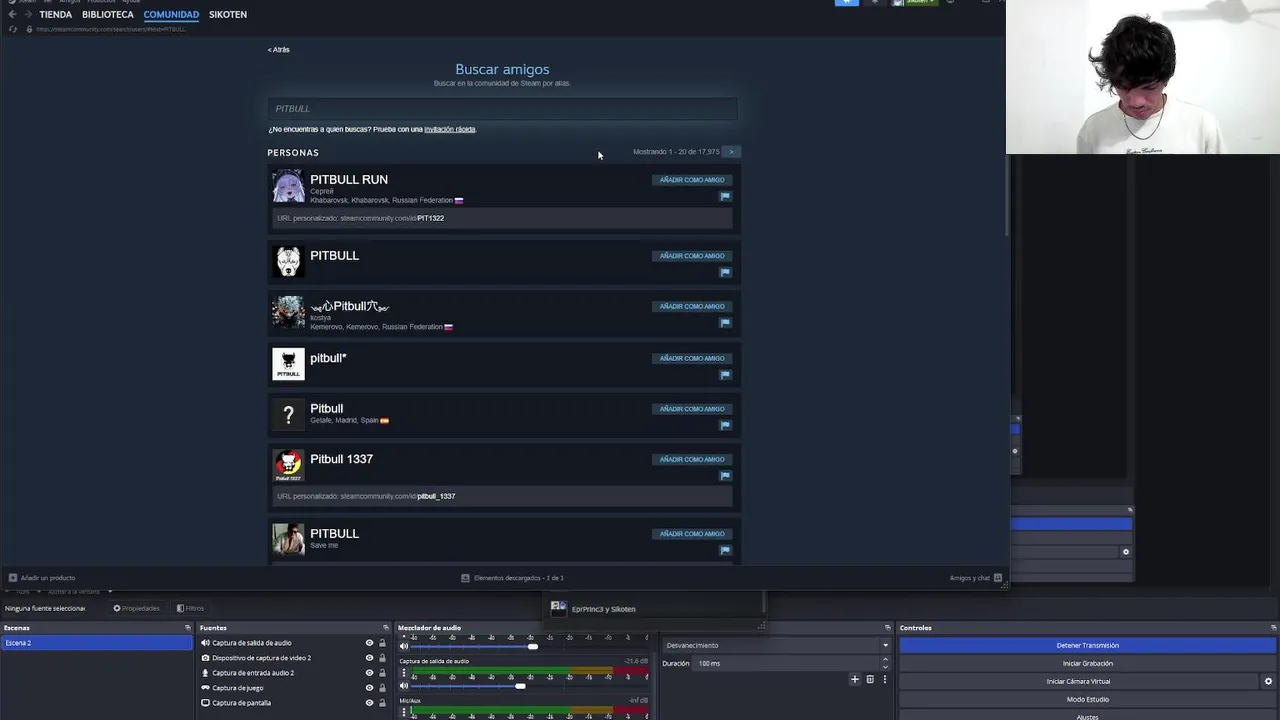The image size is (1280, 720).
Task: Add the kostya Pitbull user as friend
Action: 692,306
